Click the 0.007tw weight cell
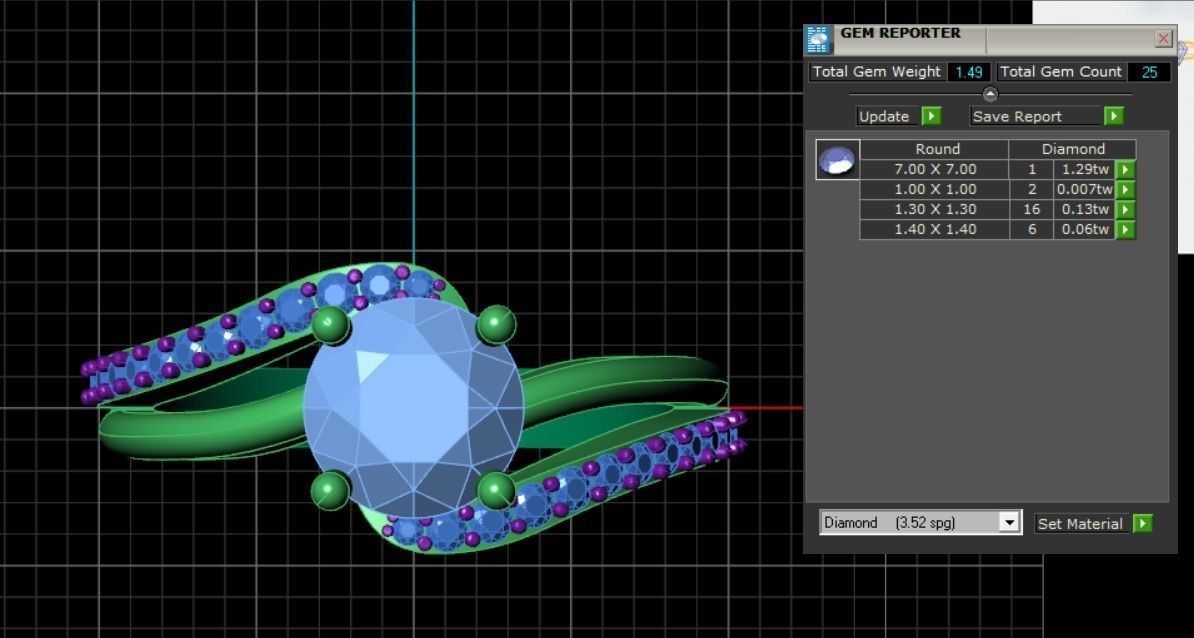 (x=1084, y=189)
